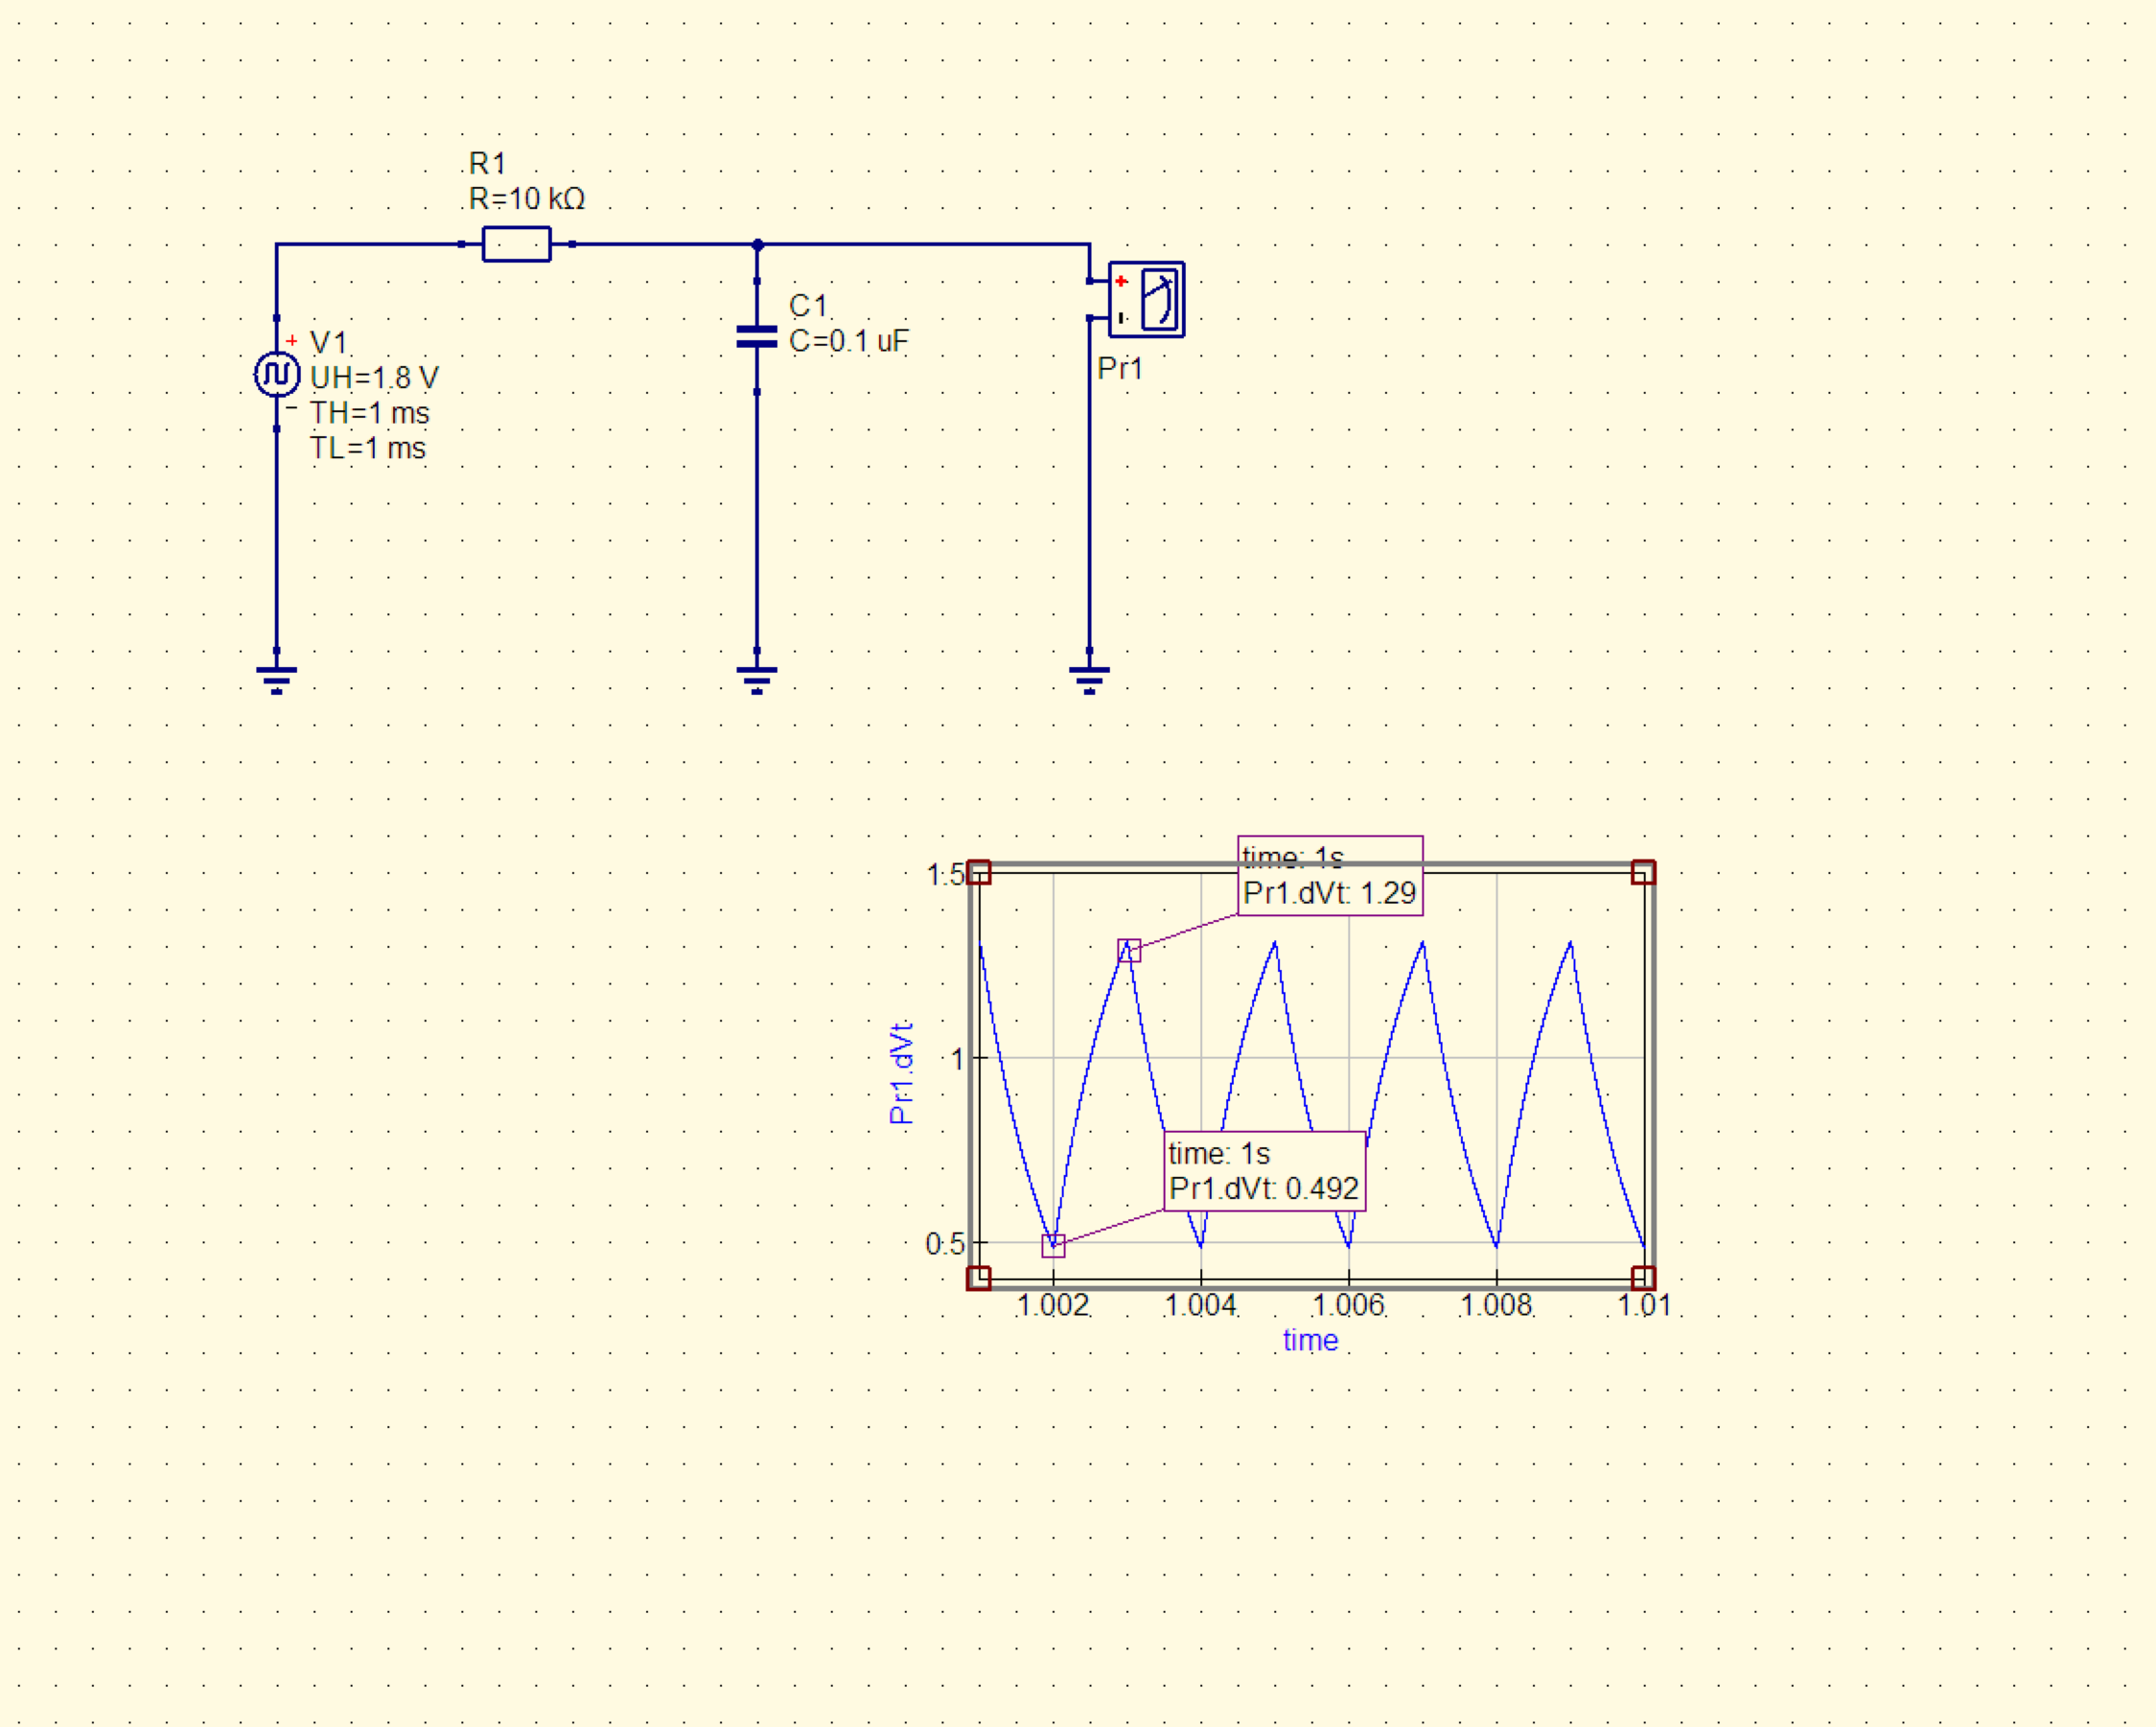Grab the top-left resize handle of diagram
This screenshot has height=1727, width=2156.
tap(979, 873)
